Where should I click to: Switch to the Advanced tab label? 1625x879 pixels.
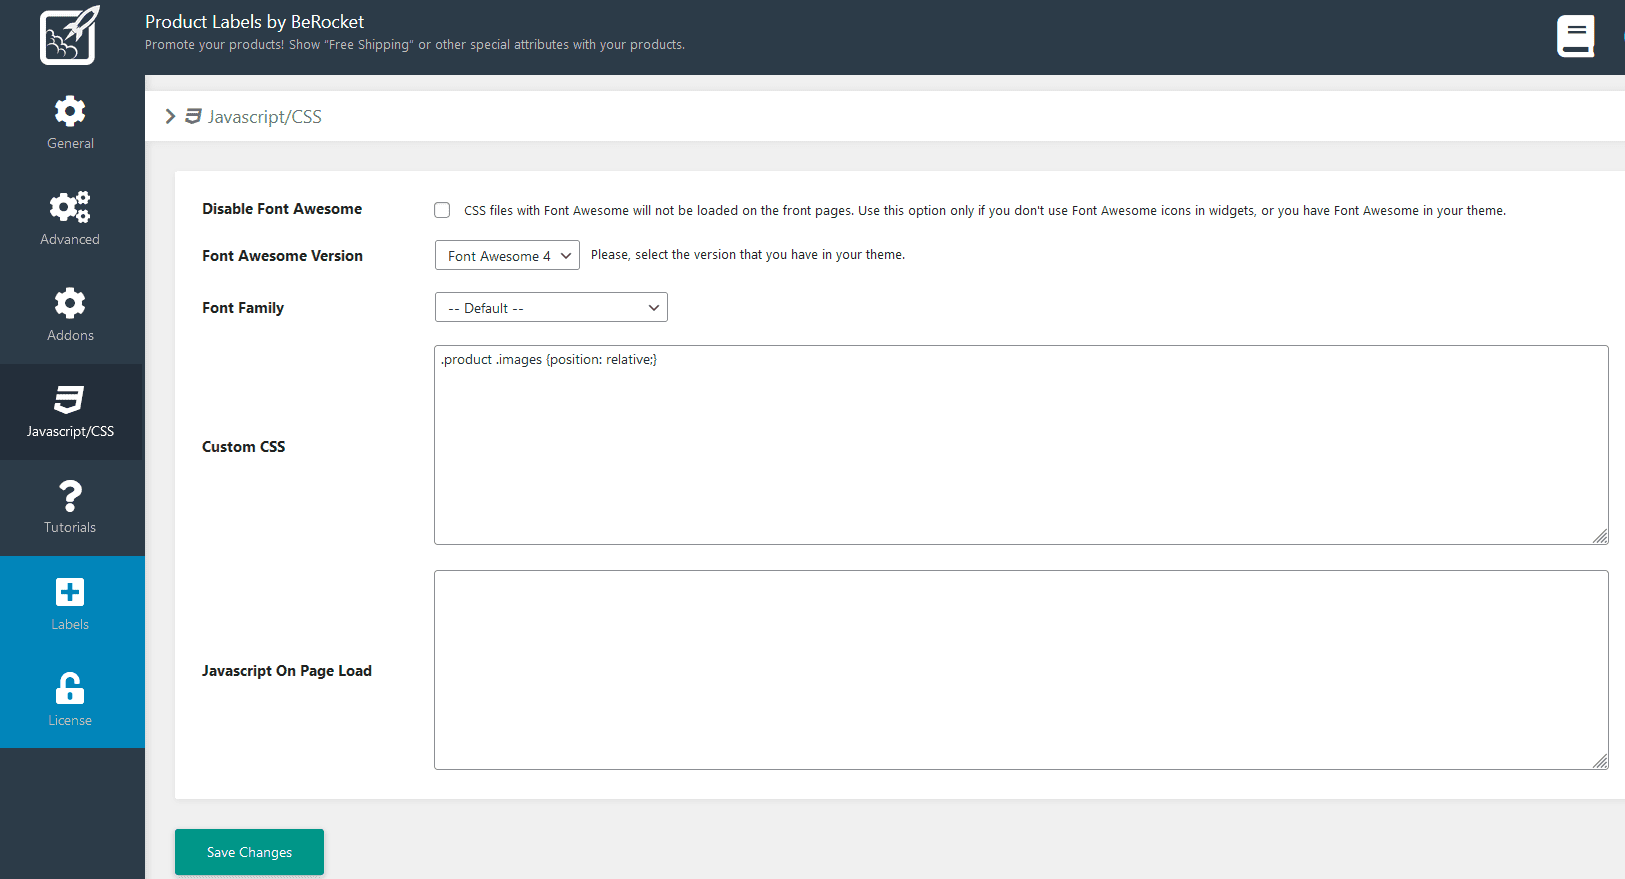pos(70,240)
